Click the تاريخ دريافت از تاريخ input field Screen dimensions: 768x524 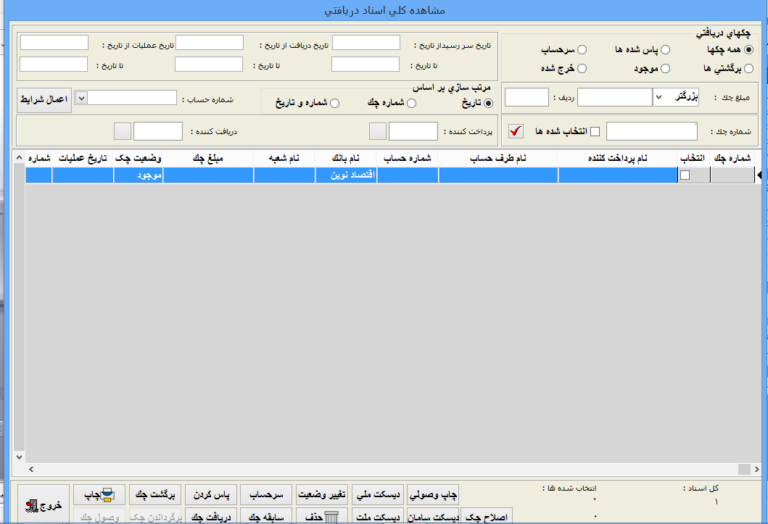point(209,43)
